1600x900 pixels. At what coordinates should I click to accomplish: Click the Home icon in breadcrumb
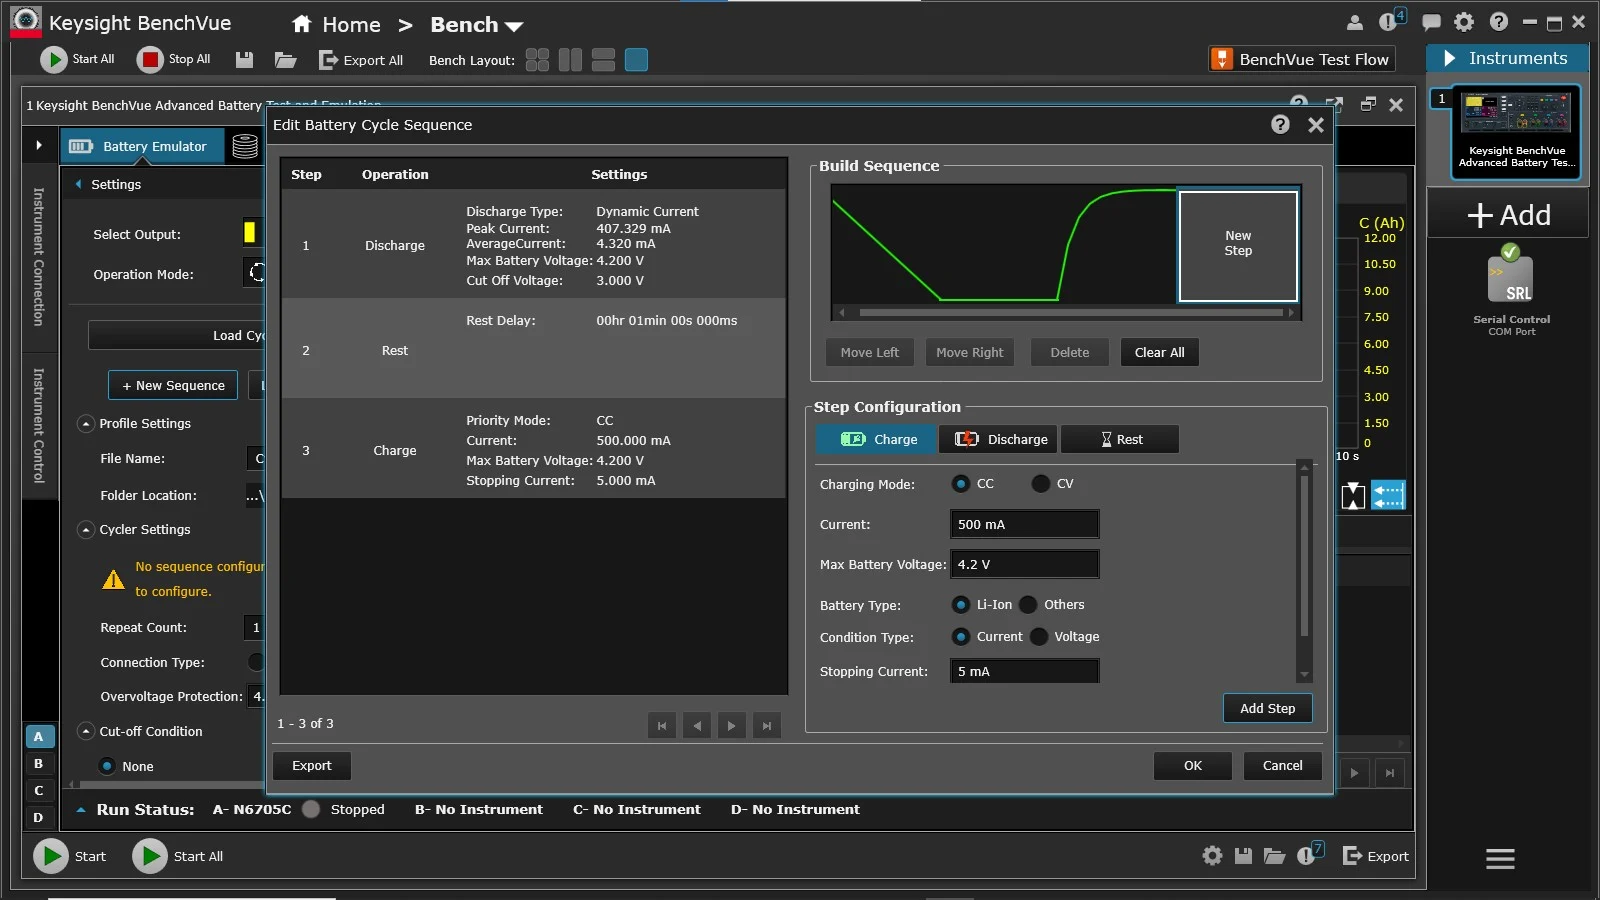click(302, 24)
